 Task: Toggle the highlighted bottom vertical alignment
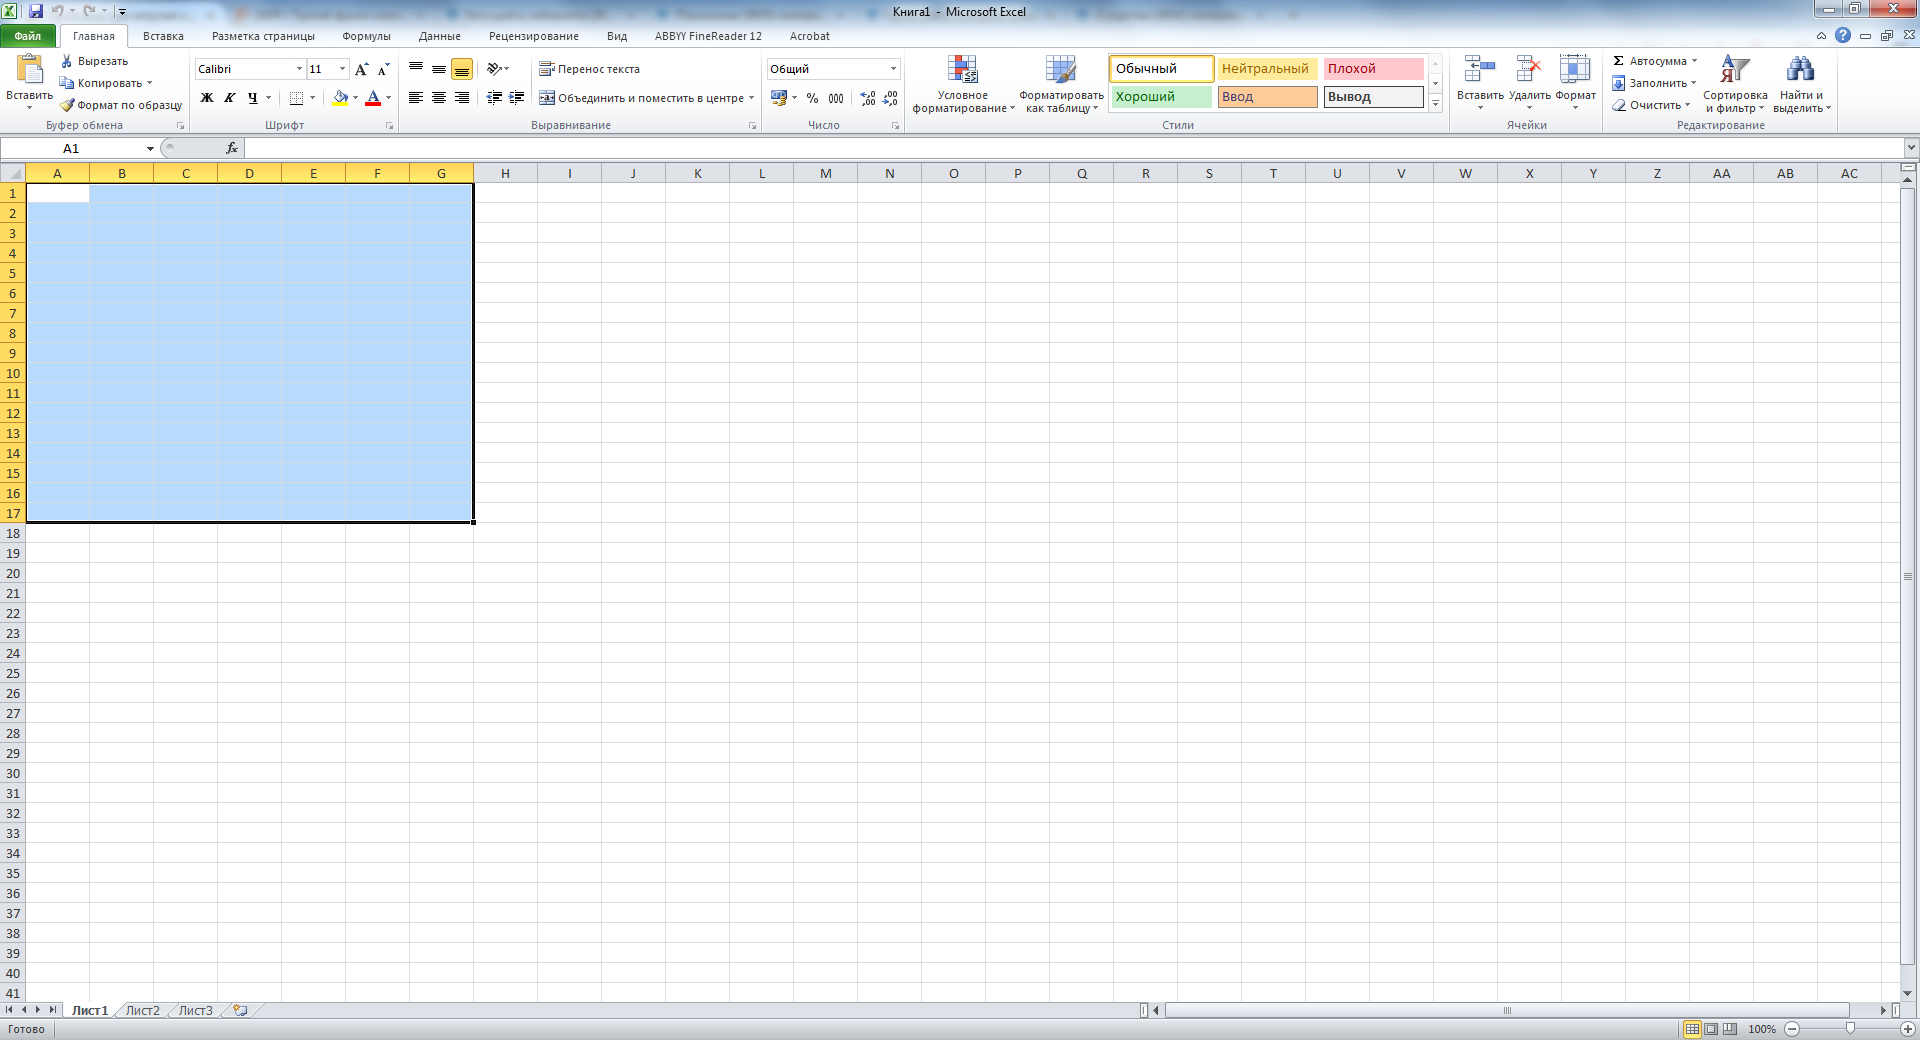[461, 69]
